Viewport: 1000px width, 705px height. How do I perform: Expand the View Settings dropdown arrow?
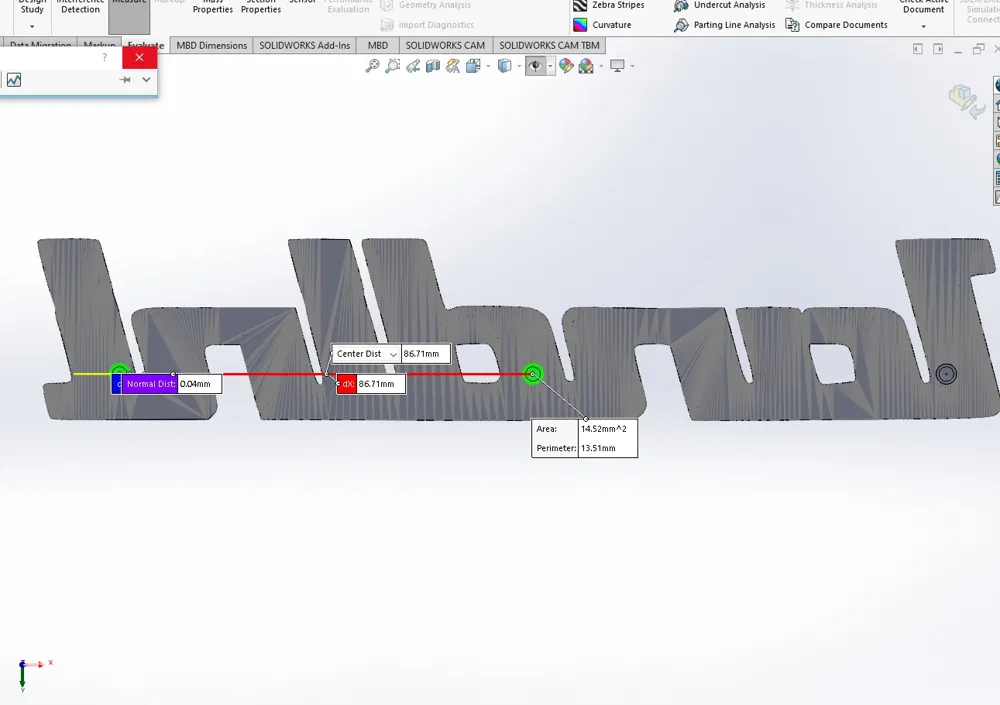click(x=632, y=66)
